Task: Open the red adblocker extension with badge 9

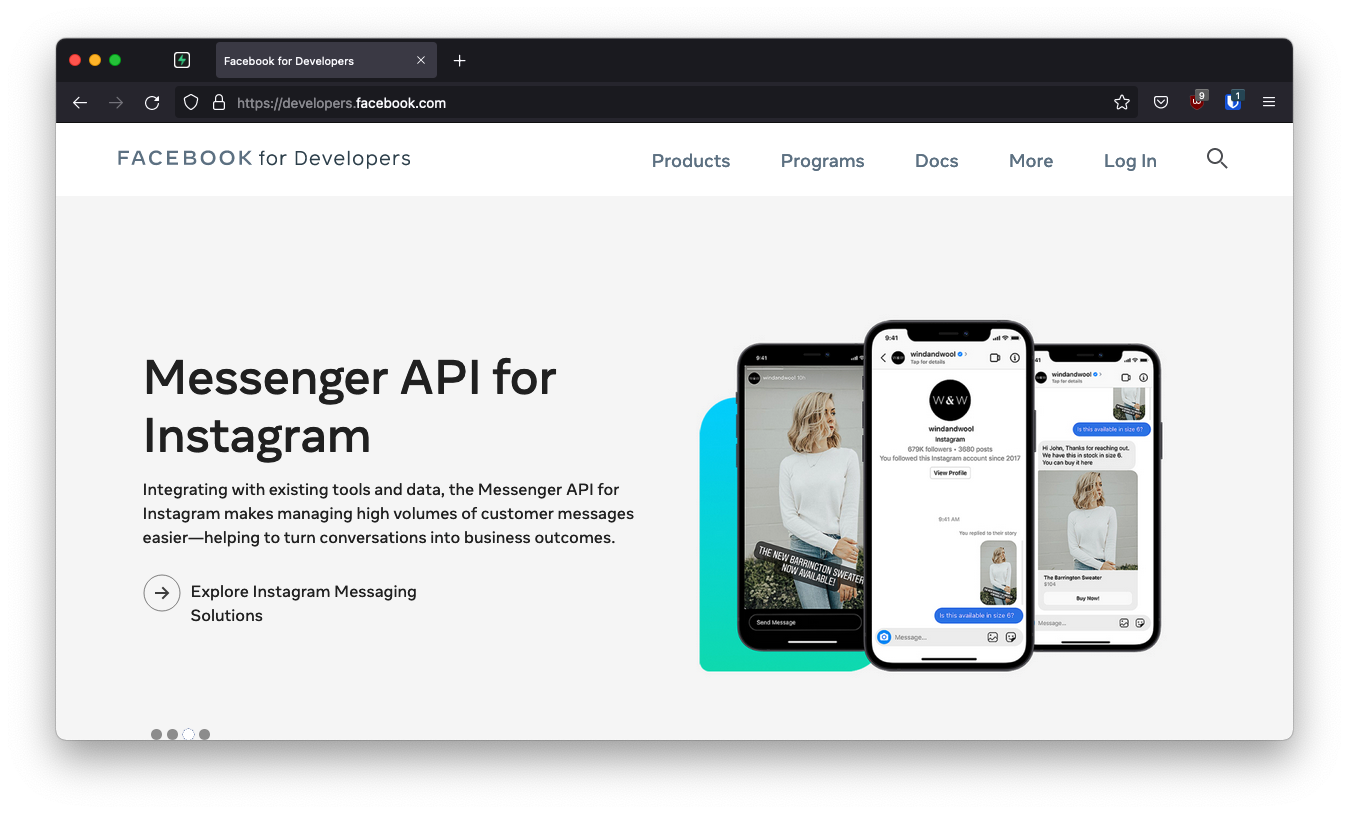Action: tap(1196, 102)
